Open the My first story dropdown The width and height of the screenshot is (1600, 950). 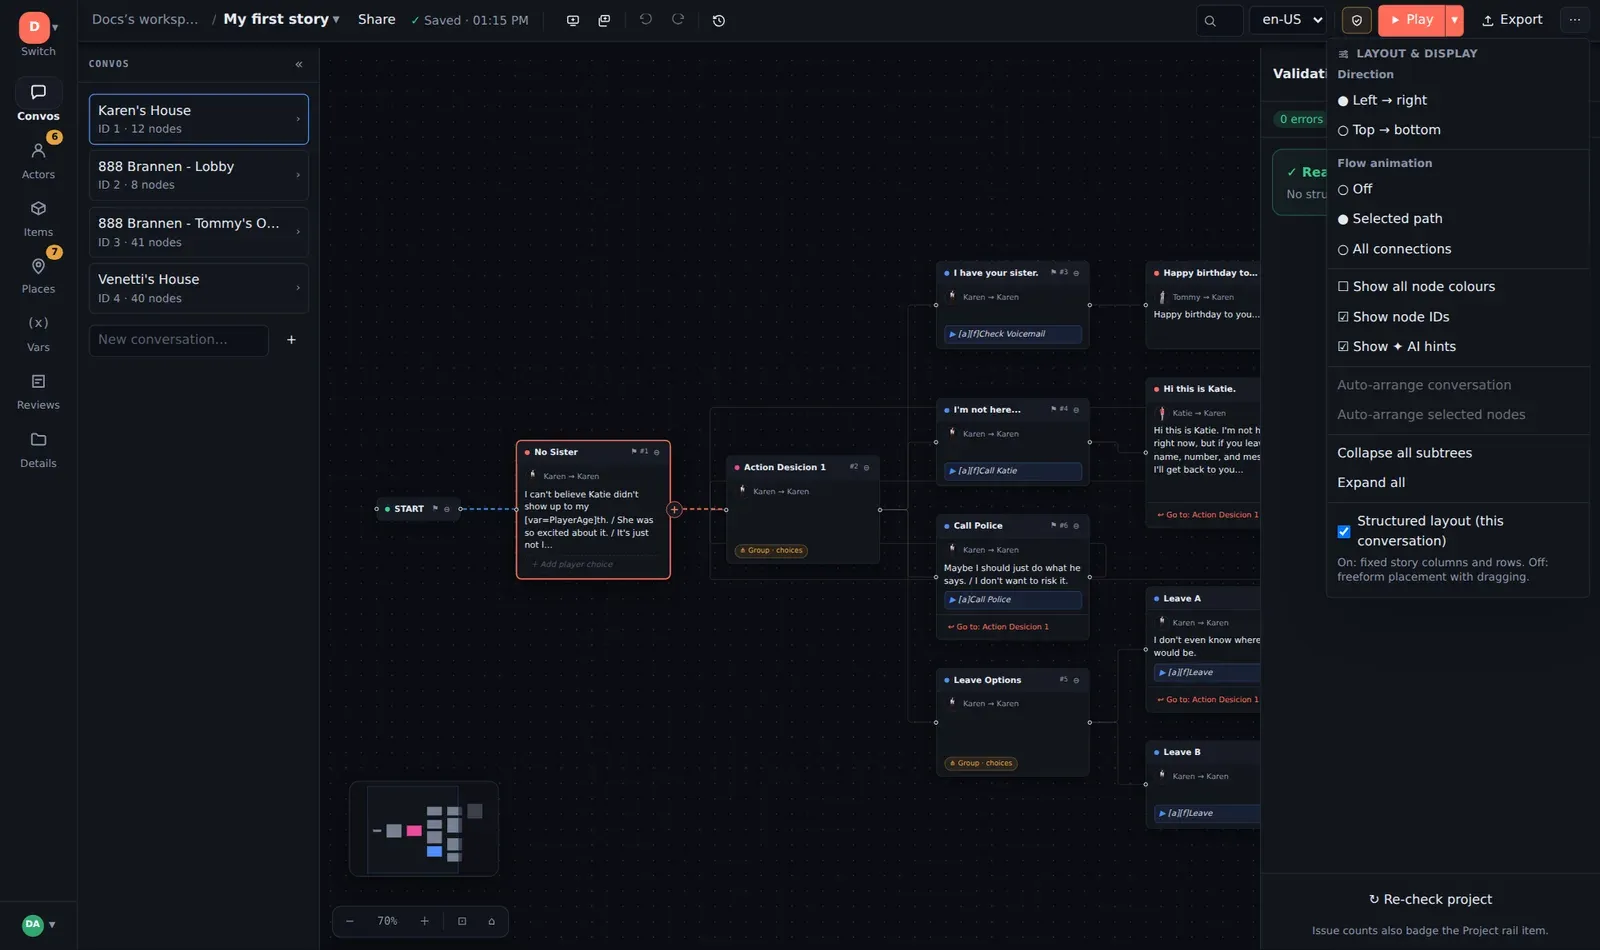[281, 19]
